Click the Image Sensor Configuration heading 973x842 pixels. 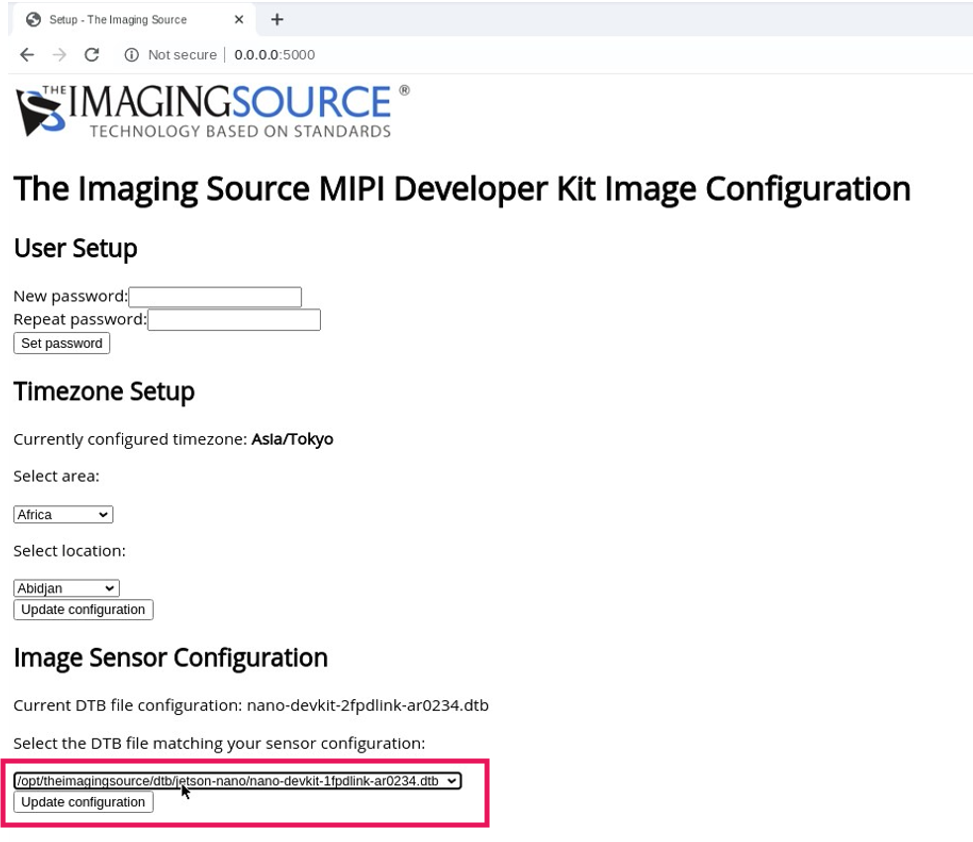[x=171, y=658]
